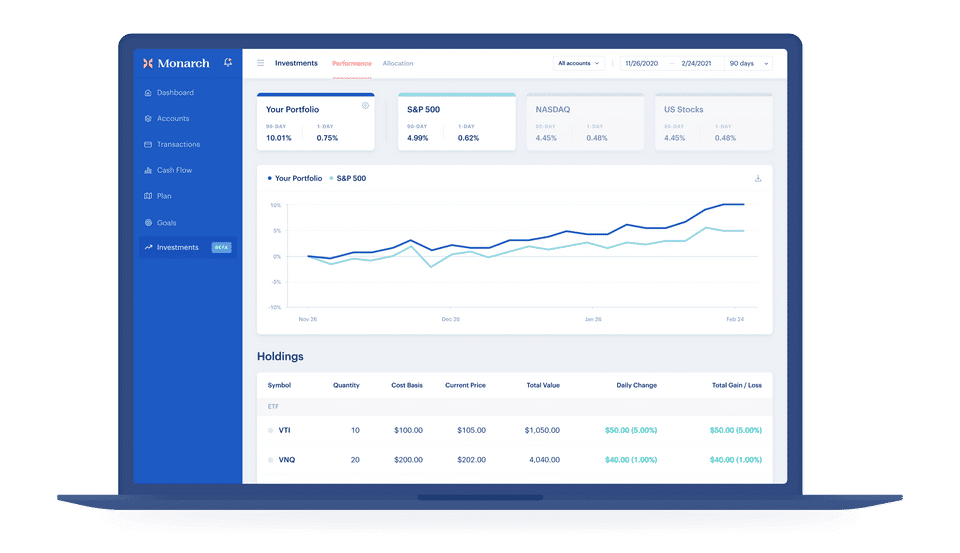Sort by Total Gain / Loss header
Image resolution: width=960 pixels, height=553 pixels.
[x=737, y=385]
